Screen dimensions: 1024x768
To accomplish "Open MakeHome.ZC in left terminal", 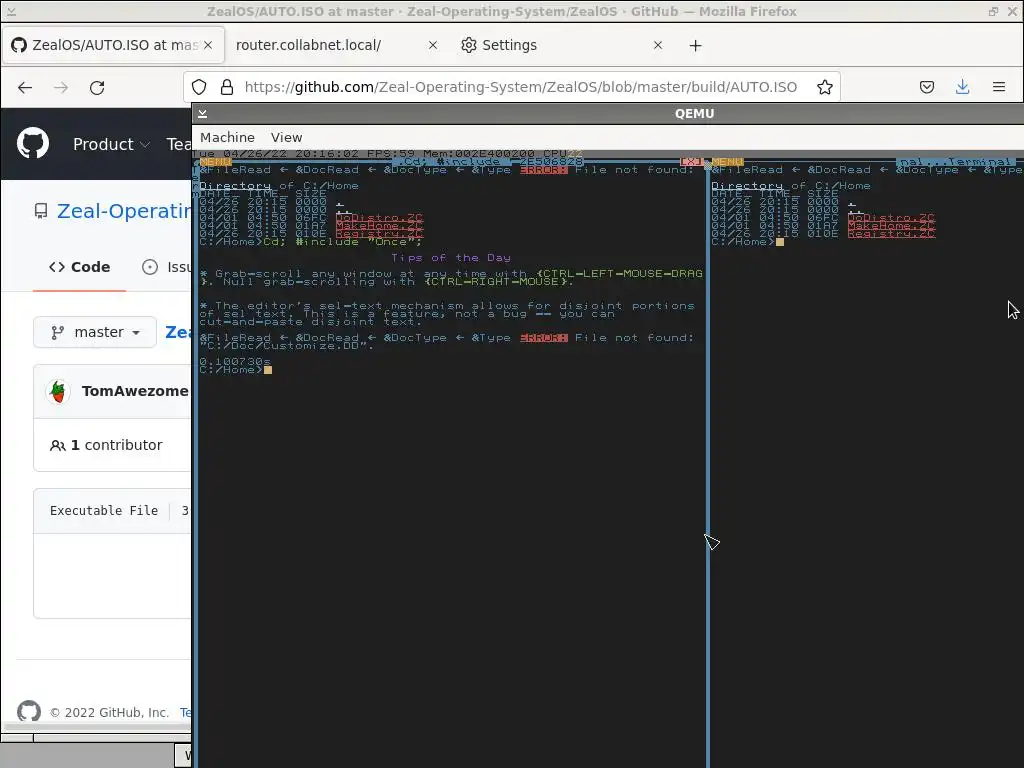I will (x=379, y=225).
